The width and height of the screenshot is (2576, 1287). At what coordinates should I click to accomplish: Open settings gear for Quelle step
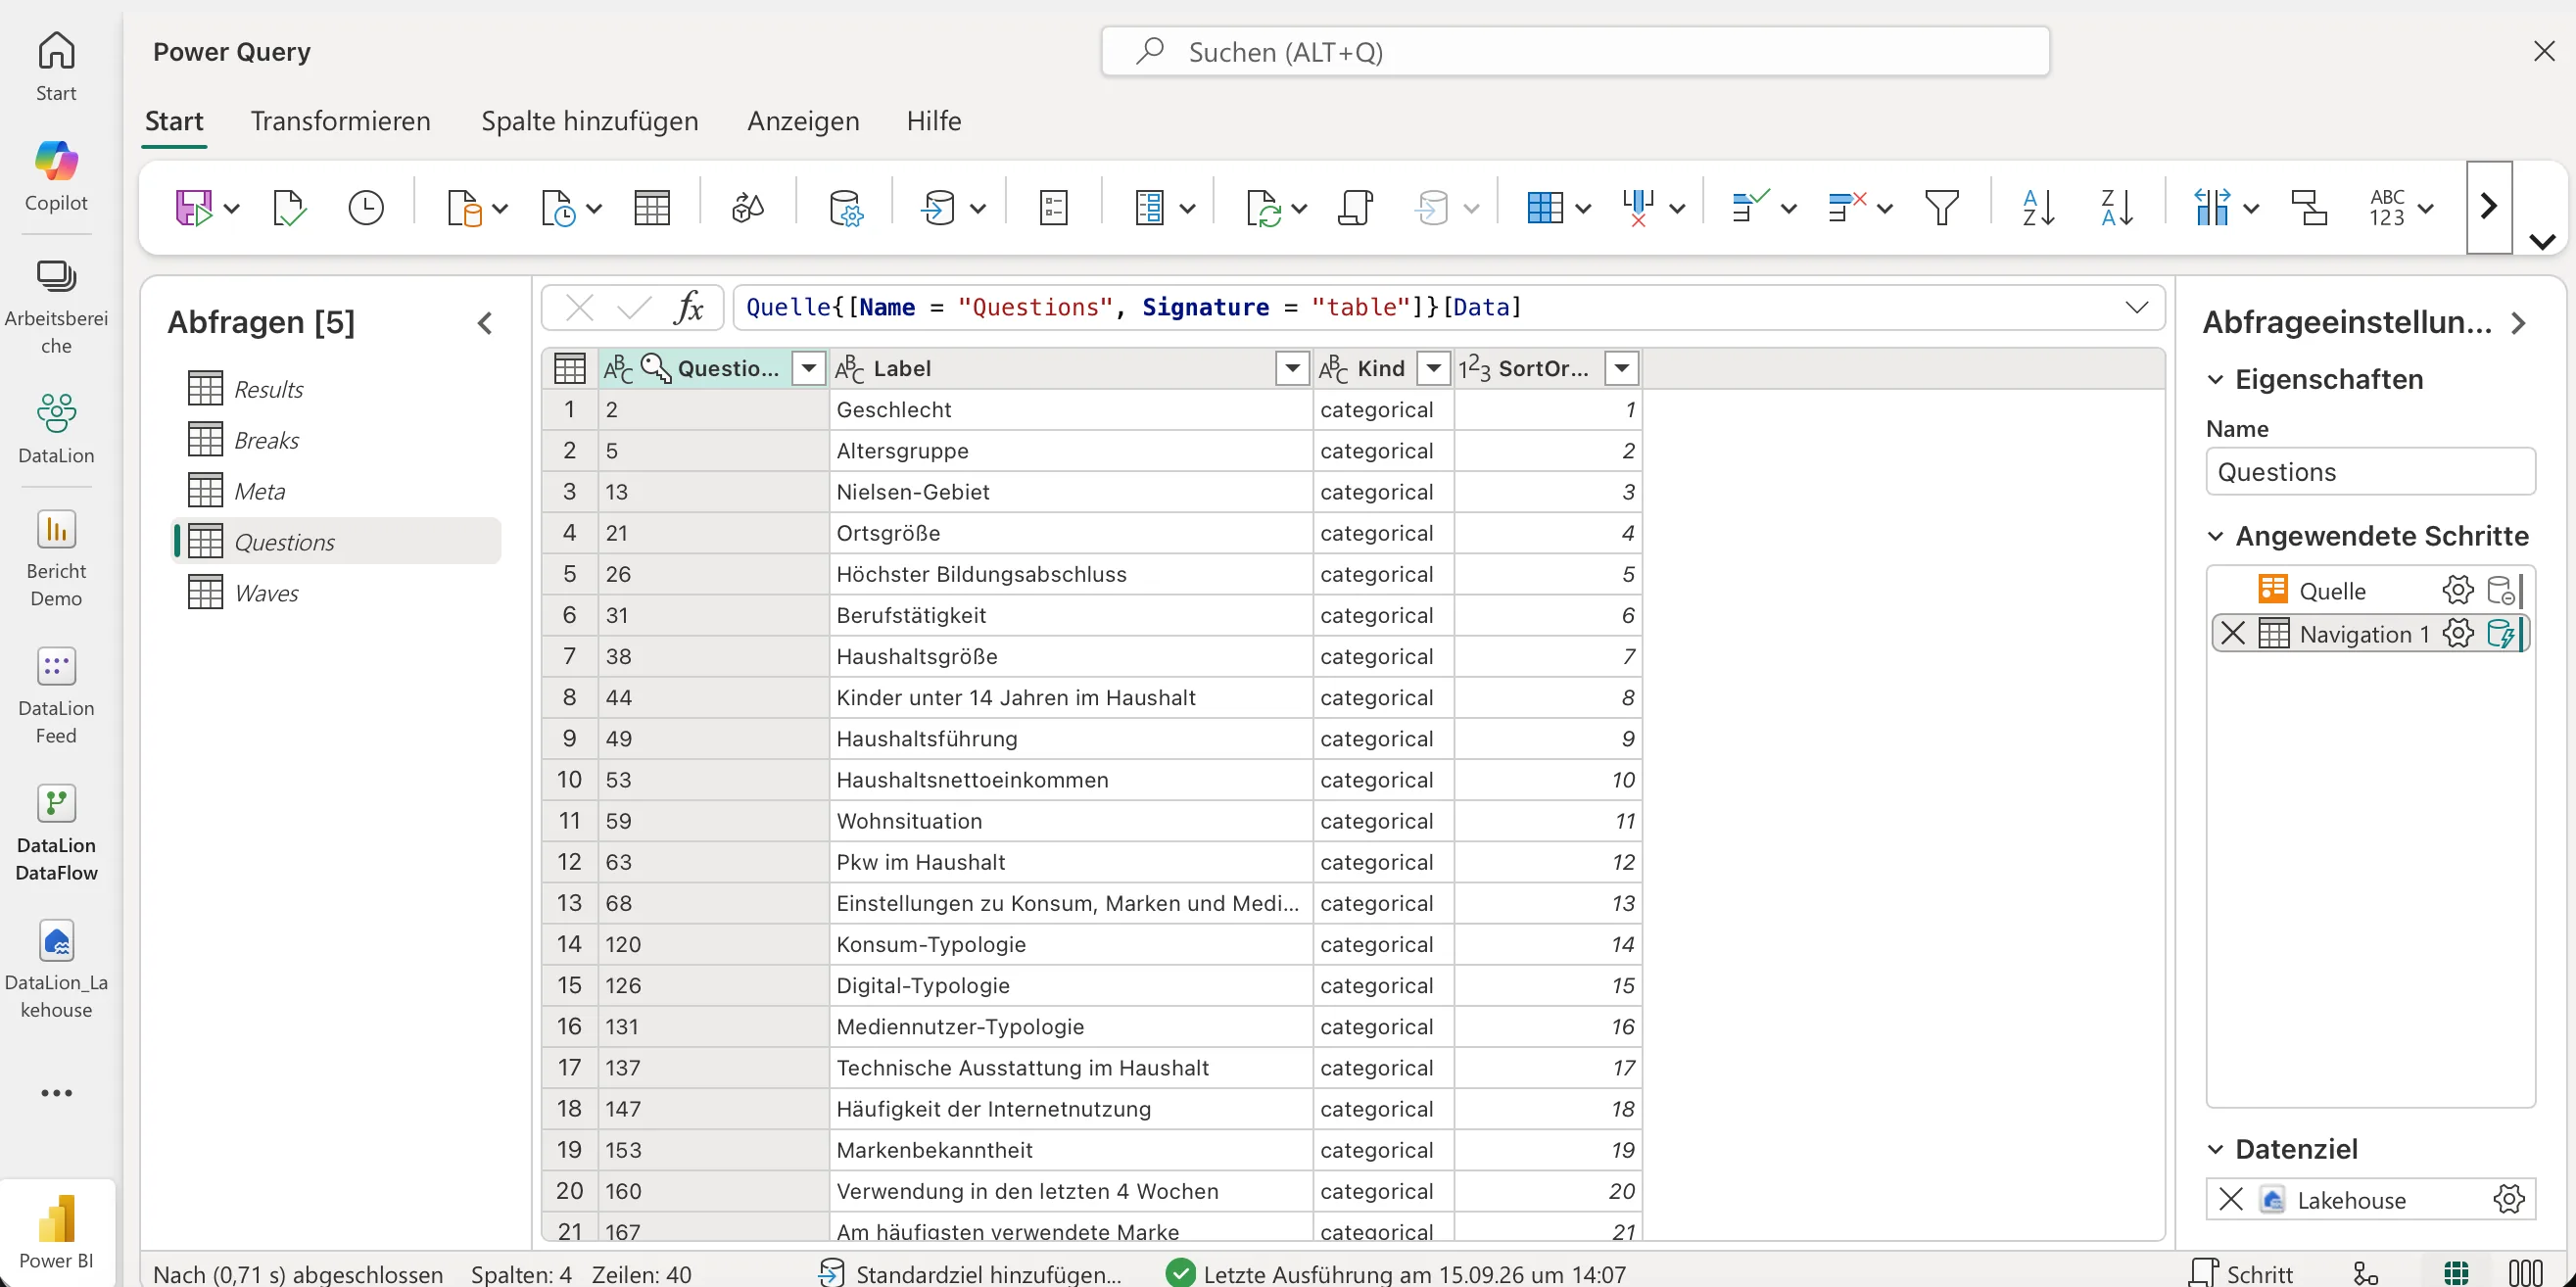click(2457, 590)
